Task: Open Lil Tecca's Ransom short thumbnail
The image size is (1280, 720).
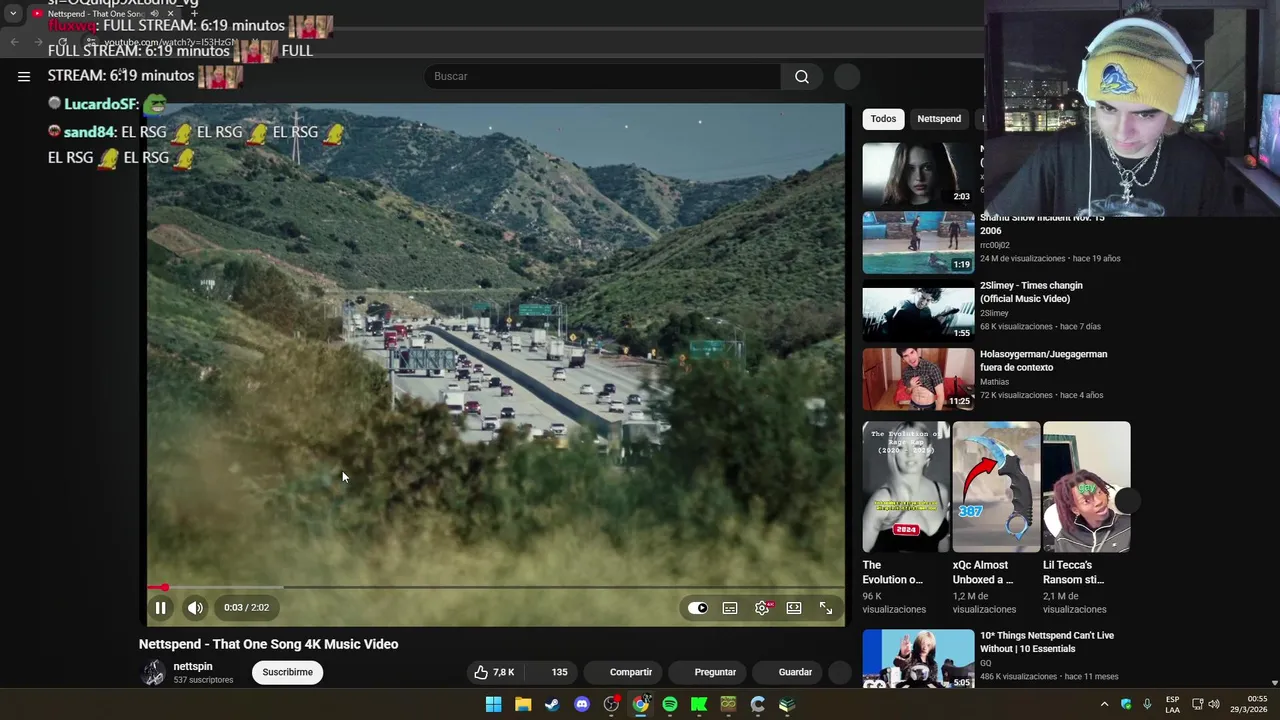Action: (1086, 487)
